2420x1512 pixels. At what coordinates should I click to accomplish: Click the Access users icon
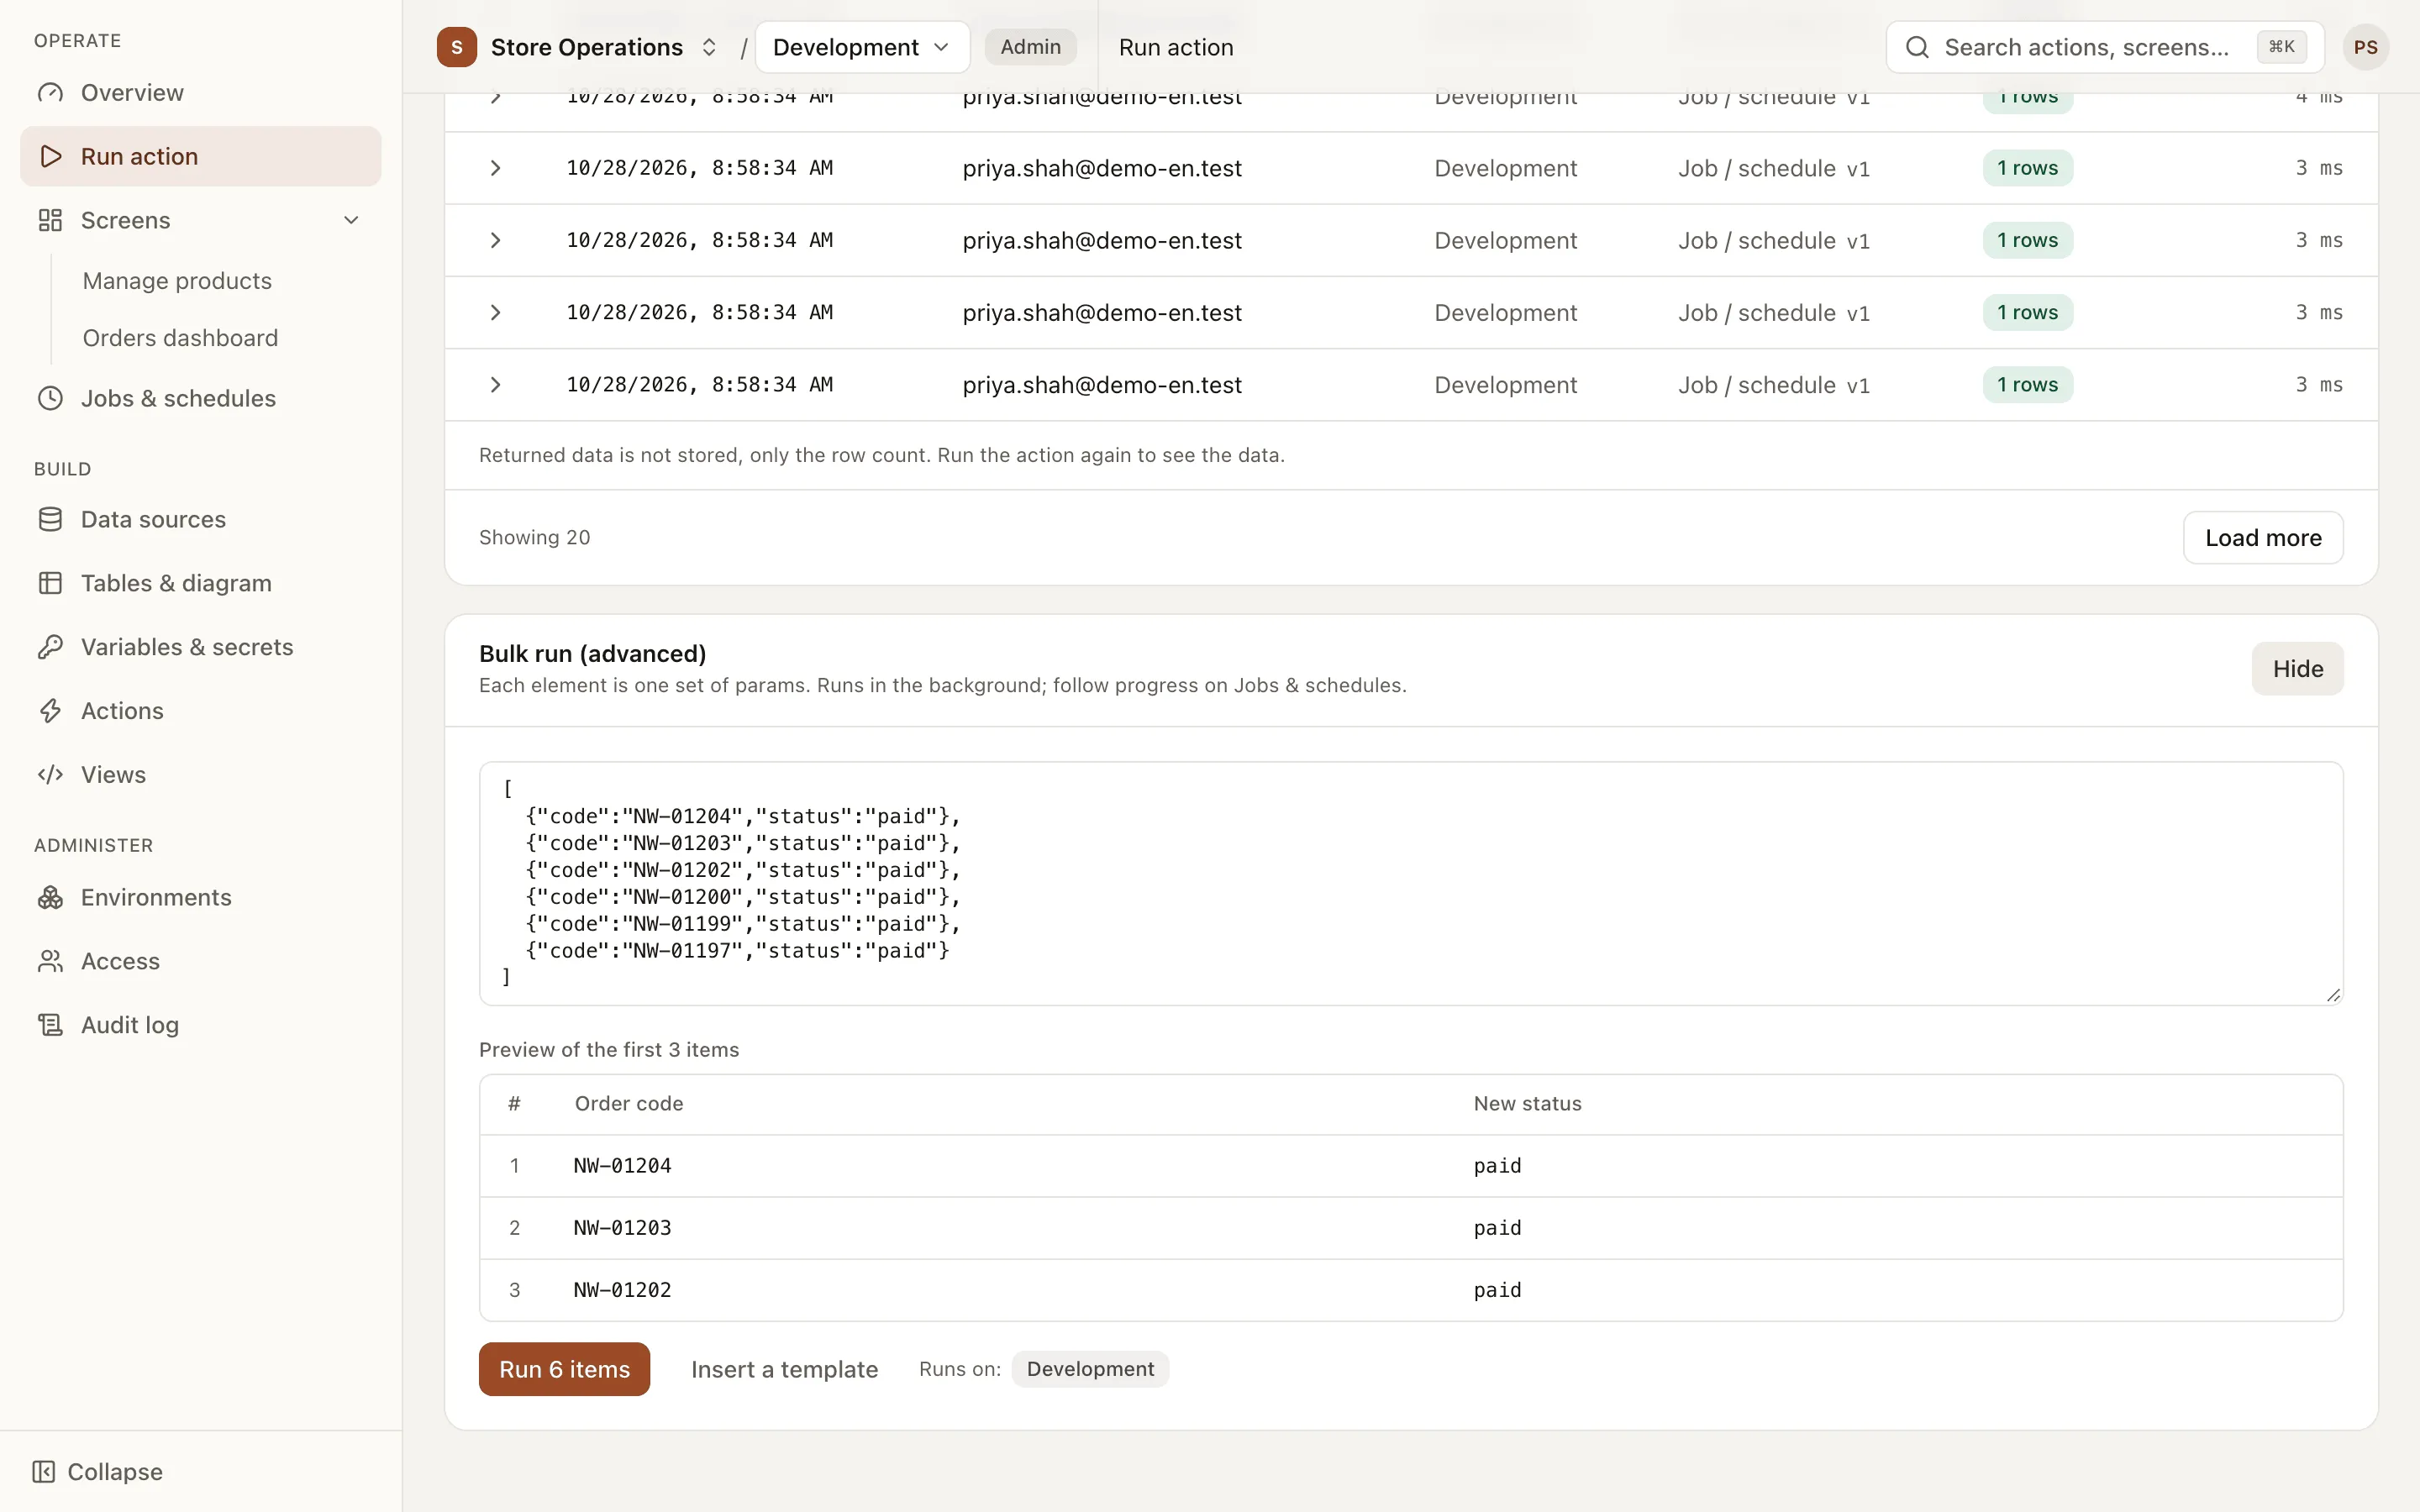pos(50,961)
